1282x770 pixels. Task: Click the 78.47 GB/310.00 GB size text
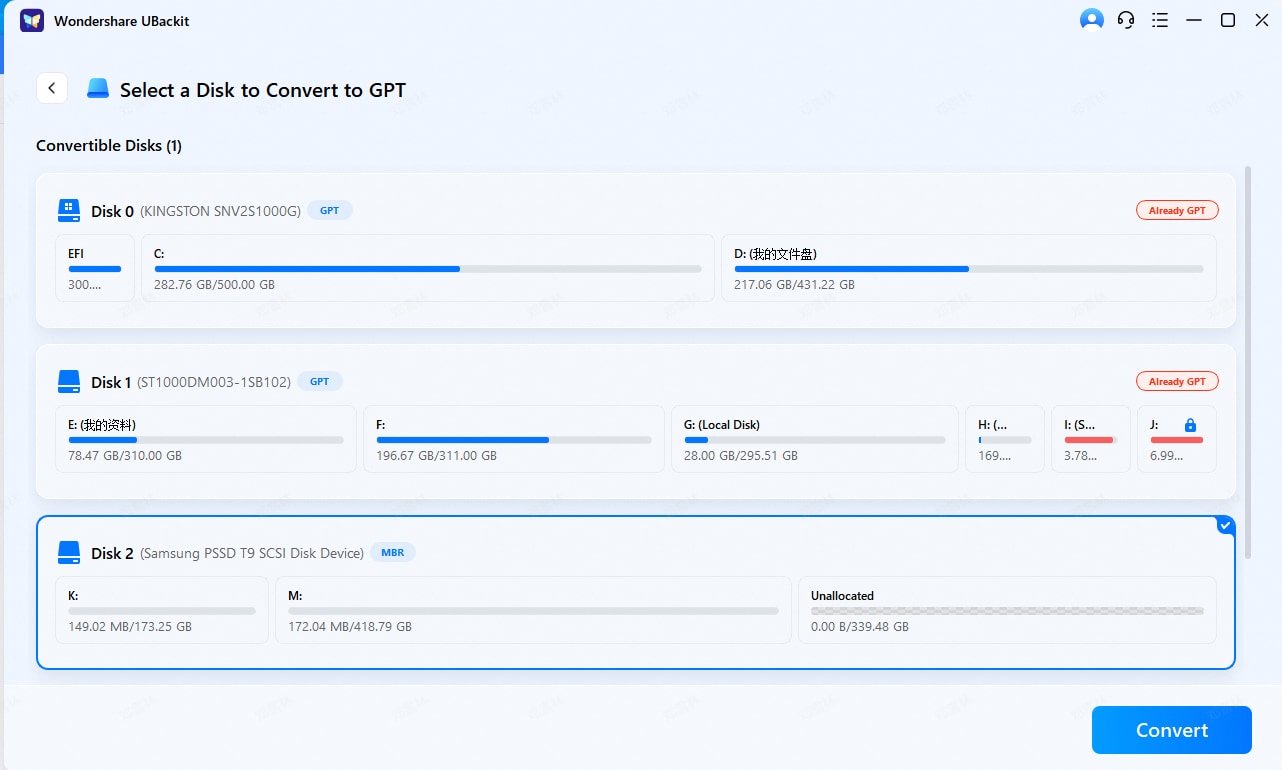125,456
